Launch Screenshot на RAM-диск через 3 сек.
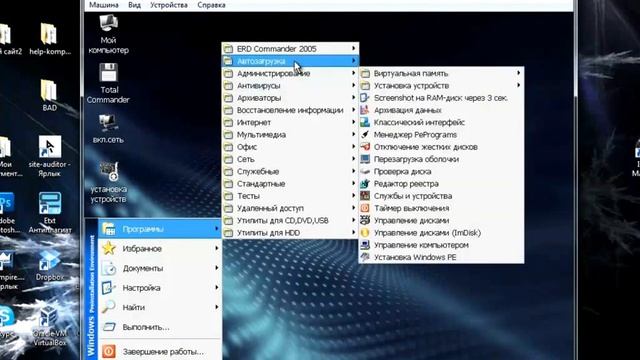Viewport: 640px width, 360px height. click(441, 98)
